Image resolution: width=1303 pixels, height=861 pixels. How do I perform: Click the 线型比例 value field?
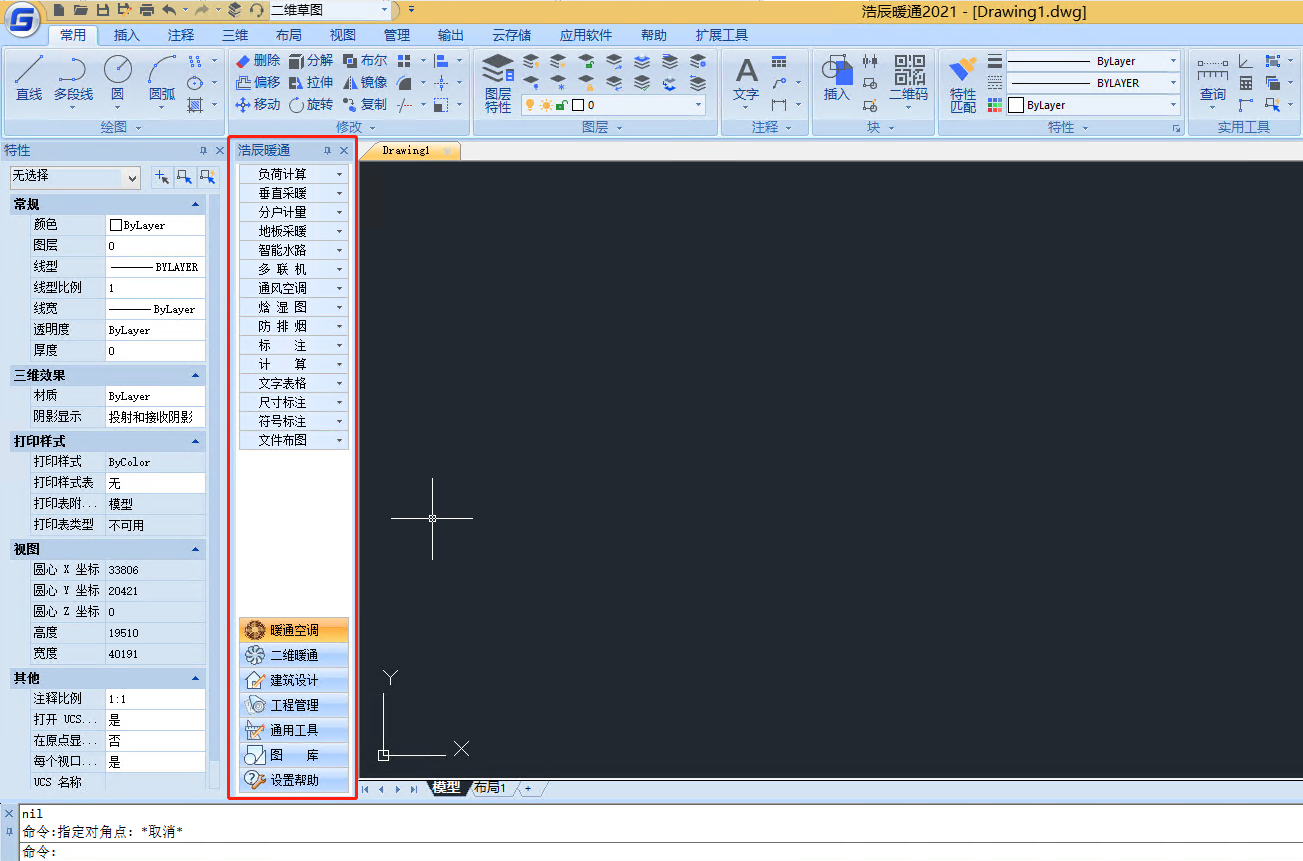pyautogui.click(x=155, y=287)
